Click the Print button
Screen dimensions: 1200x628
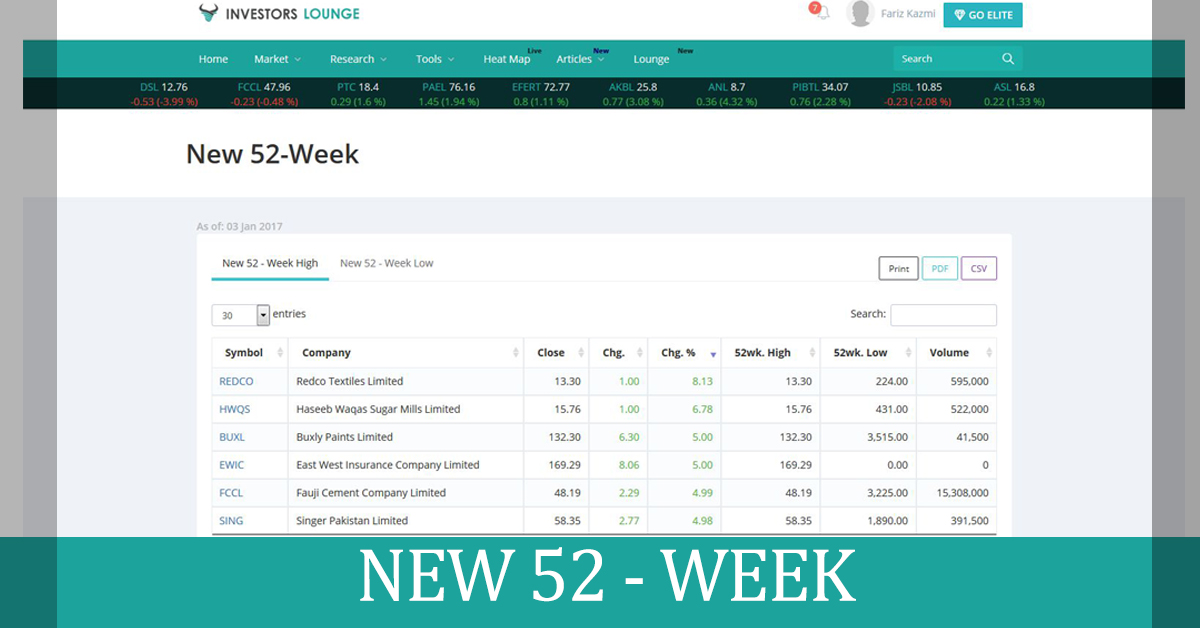point(899,268)
